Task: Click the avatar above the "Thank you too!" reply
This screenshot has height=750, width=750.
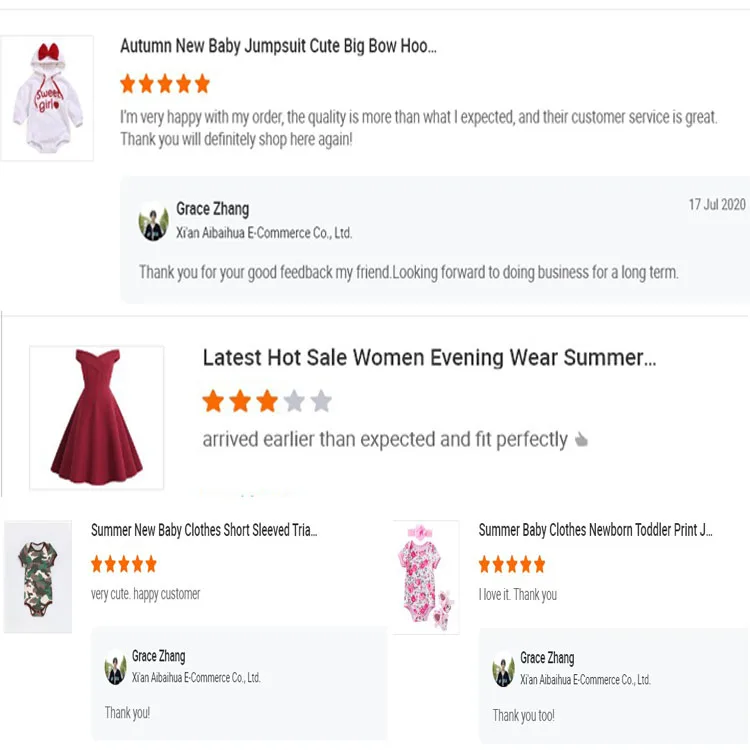Action: click(503, 670)
